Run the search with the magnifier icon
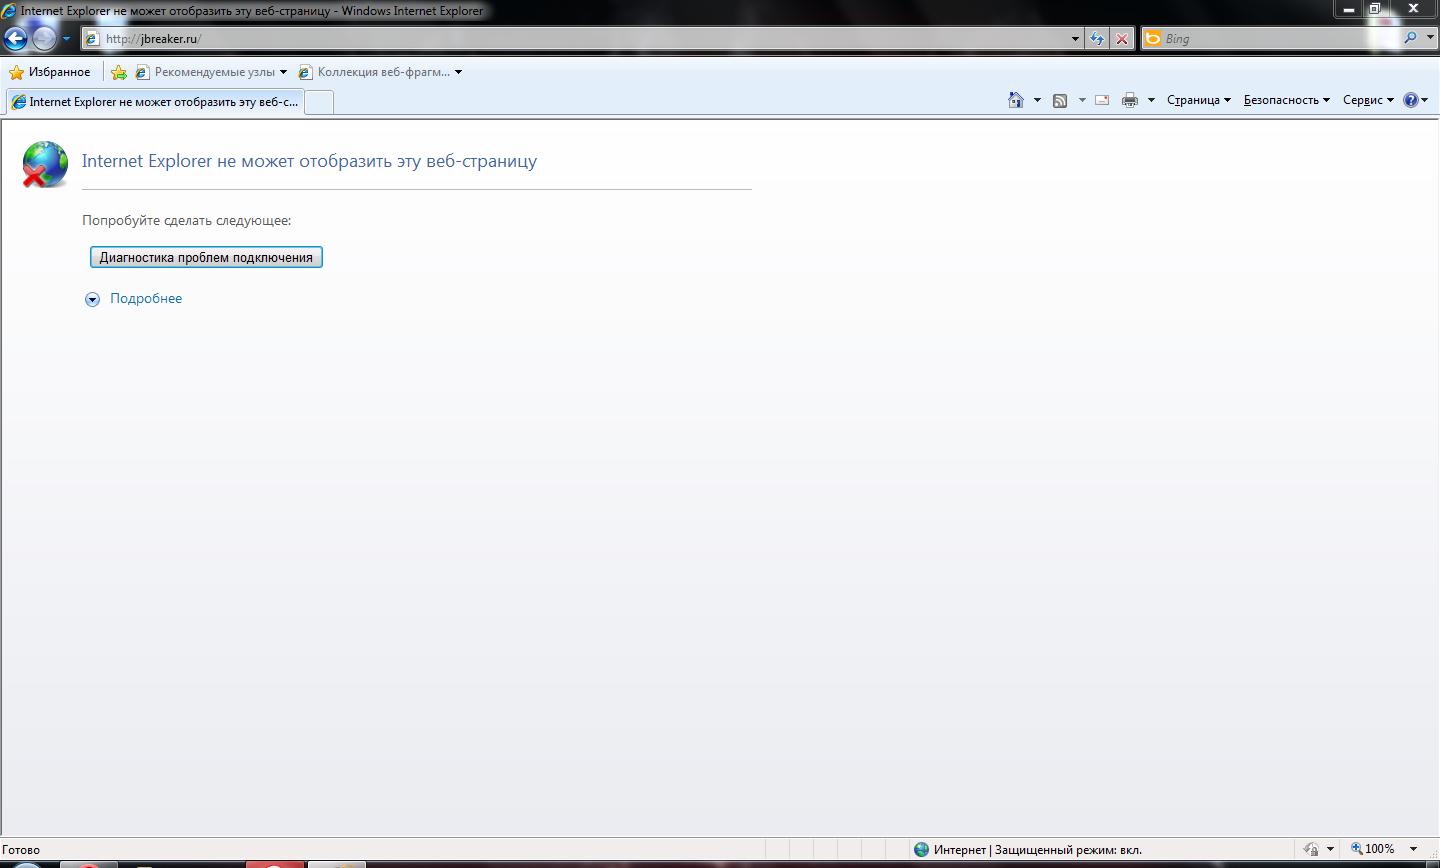This screenshot has width=1440, height=868. click(1410, 38)
